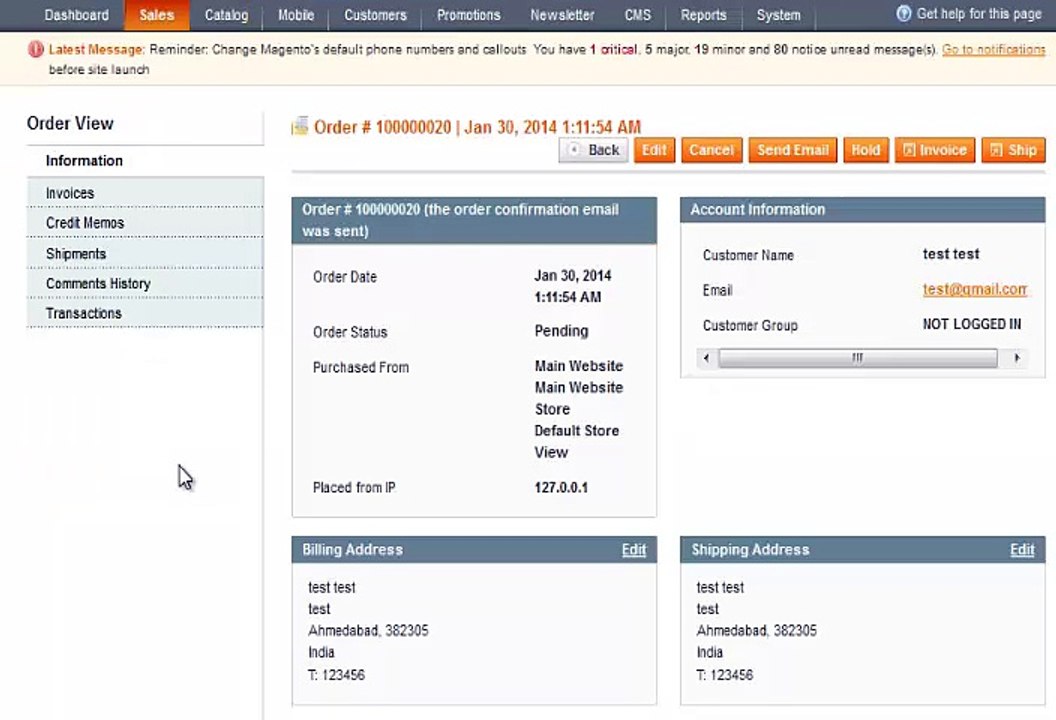The width and height of the screenshot is (1056, 720).
Task: Click the Account Information horizontal scrollbar thumb
Action: 858,358
